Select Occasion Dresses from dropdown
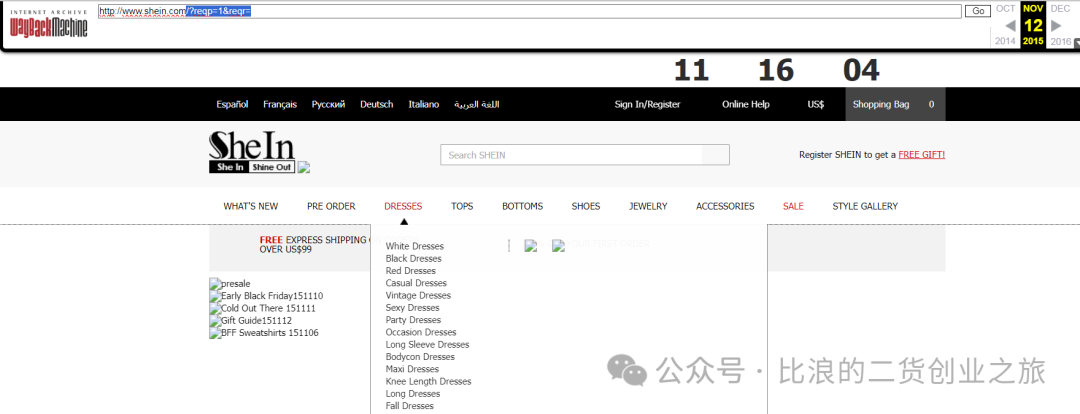 421,332
